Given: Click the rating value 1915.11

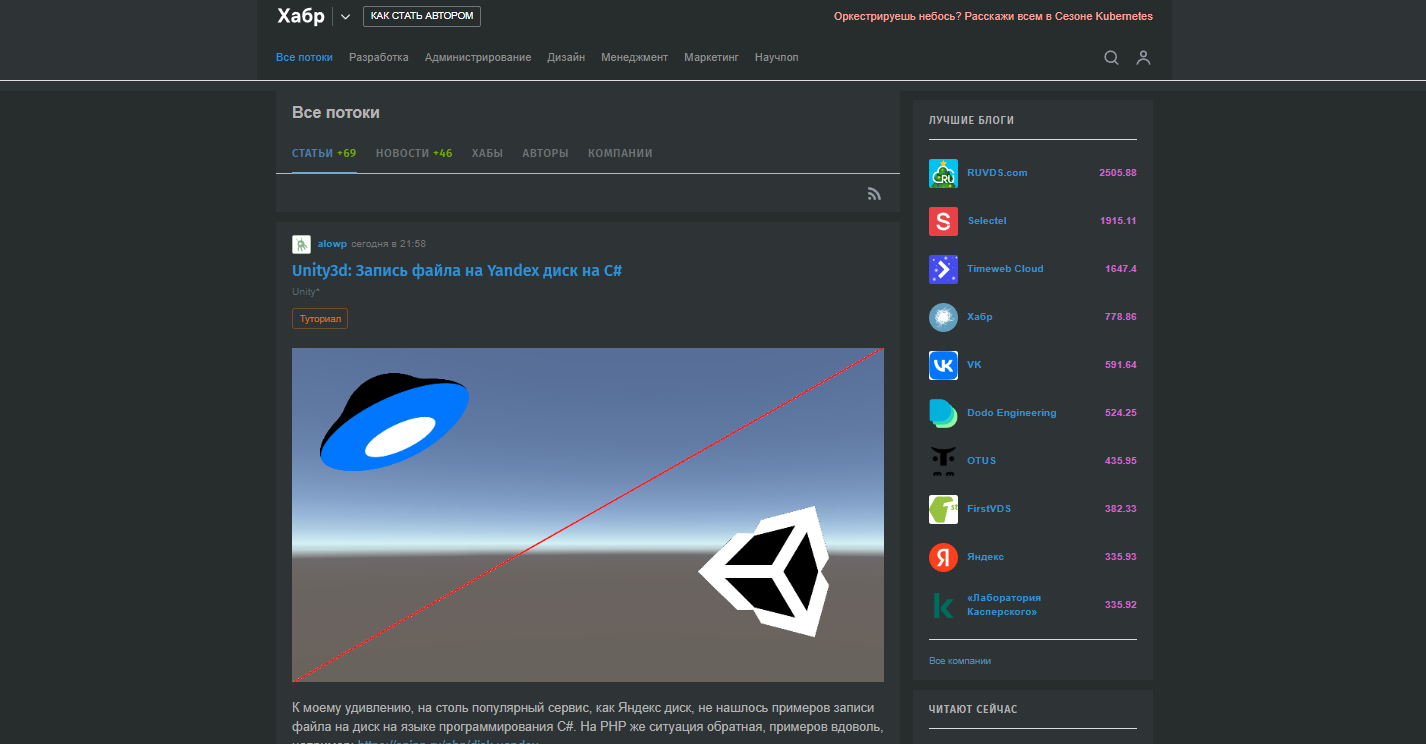Looking at the screenshot, I should click(1119, 221).
